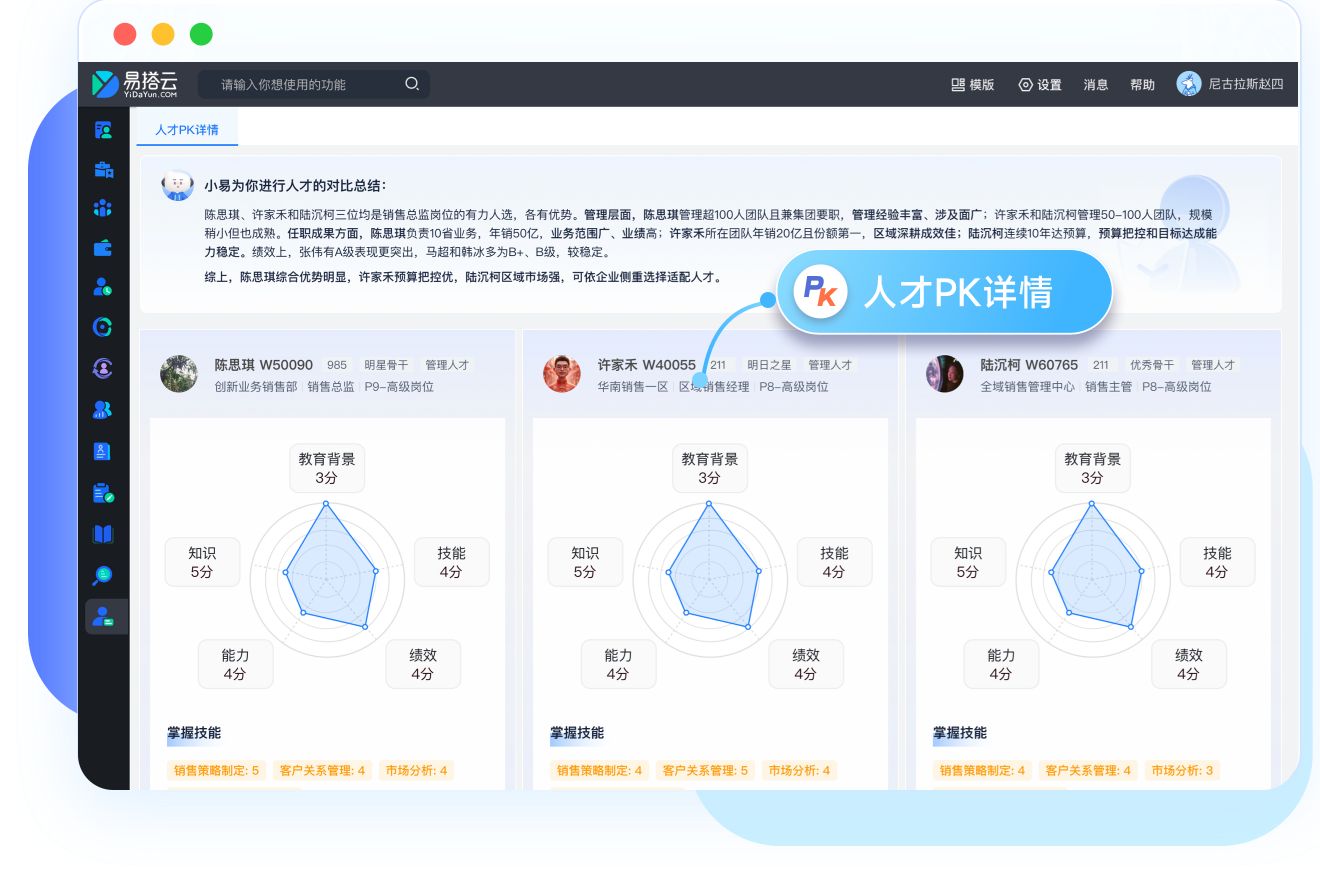Click the clipboard-with-pencil sidebar icon
Viewport: 1320px width, 882px height.
pos(103,493)
